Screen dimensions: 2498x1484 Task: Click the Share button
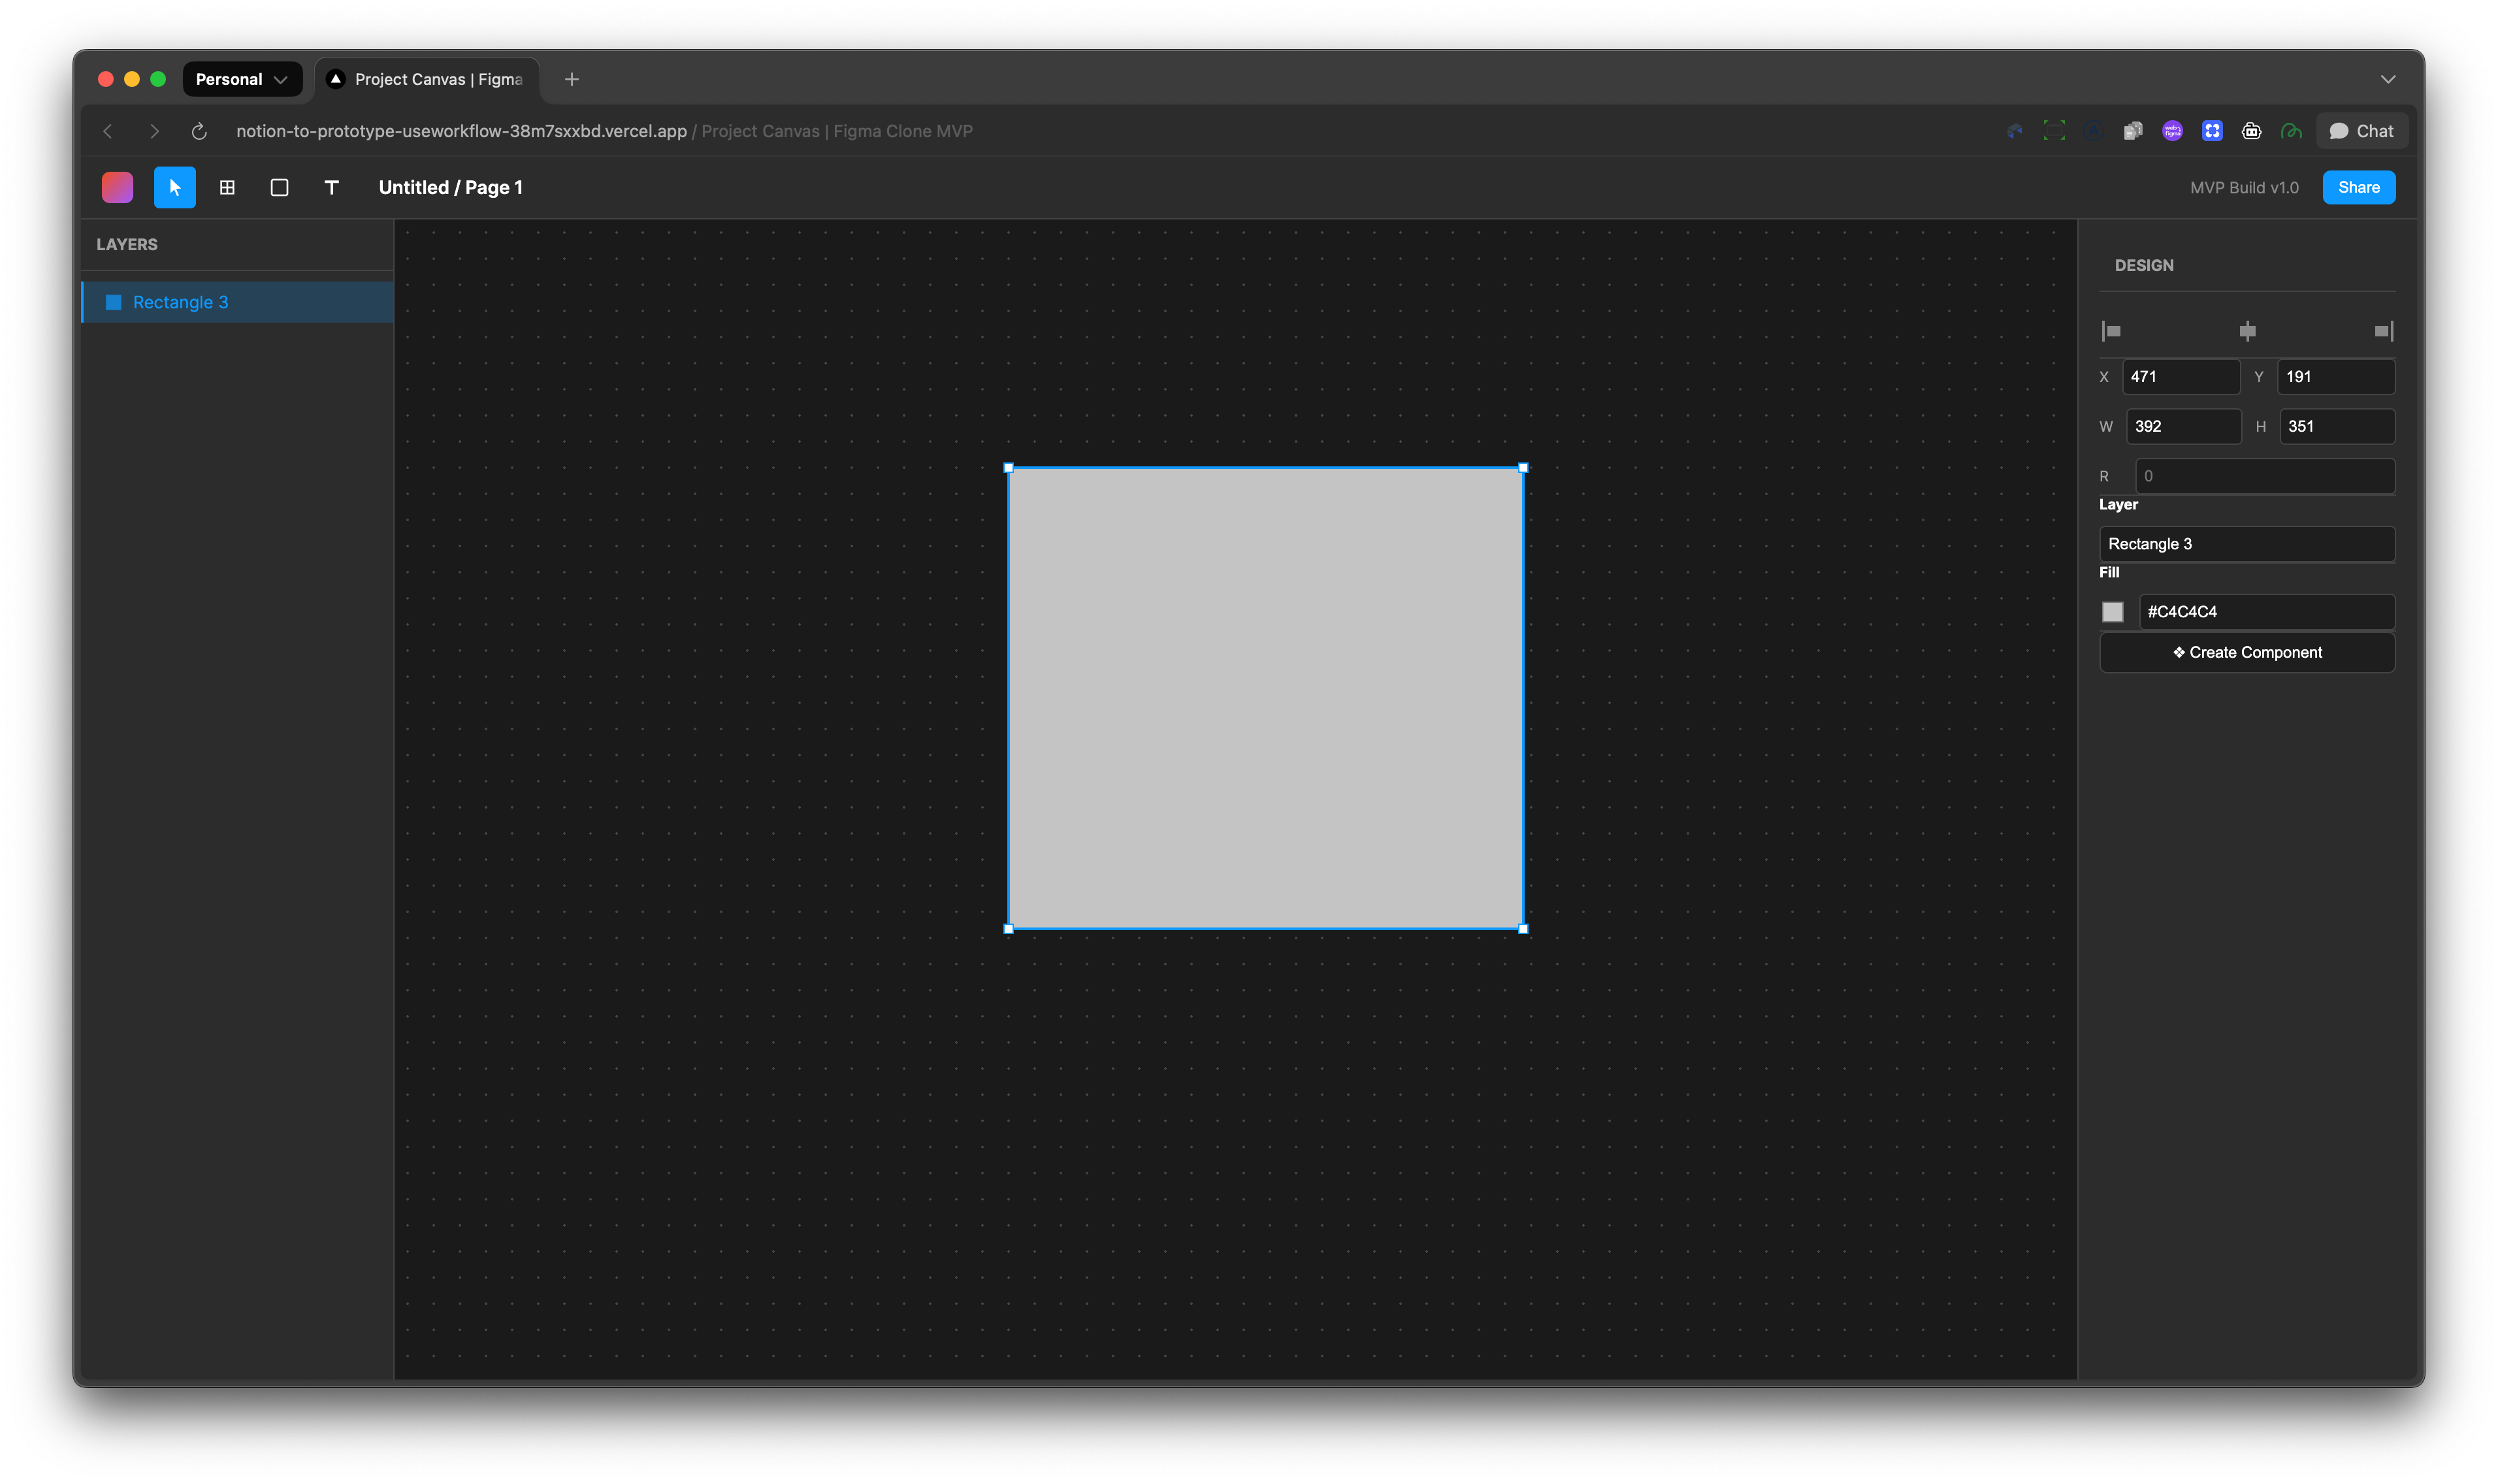click(2358, 187)
